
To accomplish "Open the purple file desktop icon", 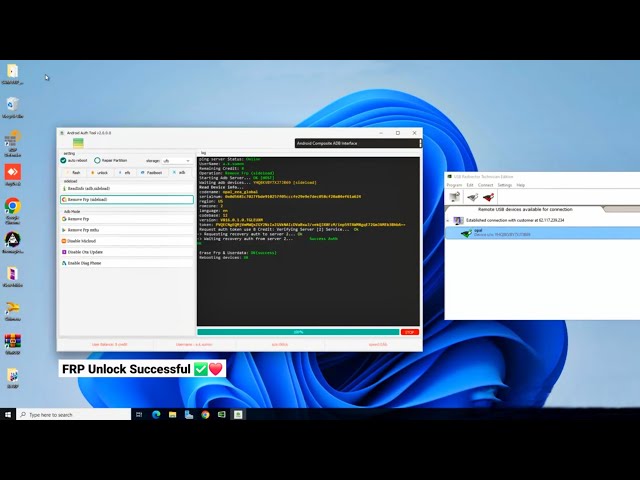I will pos(12,276).
